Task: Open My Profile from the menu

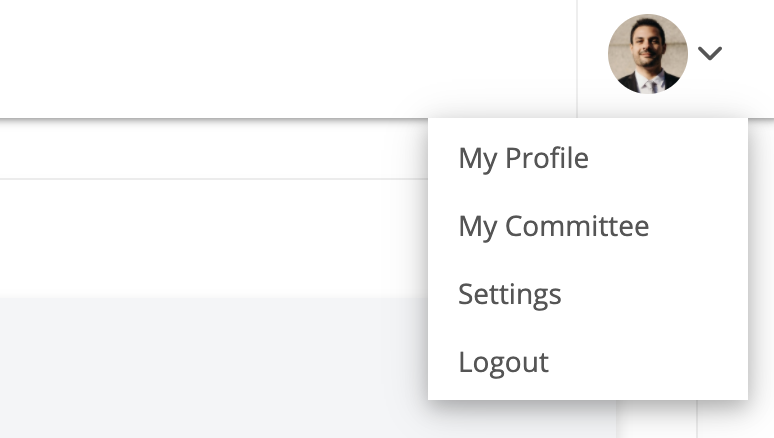Action: coord(523,159)
